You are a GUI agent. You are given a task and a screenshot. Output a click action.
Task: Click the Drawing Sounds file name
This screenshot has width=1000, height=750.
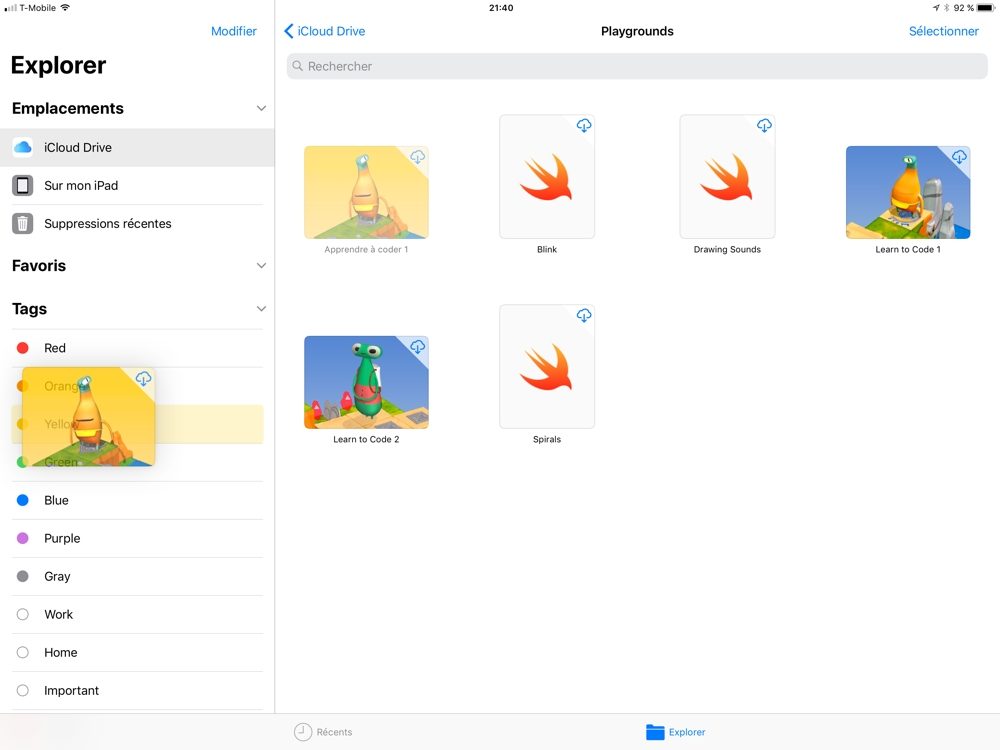pyautogui.click(x=728, y=249)
